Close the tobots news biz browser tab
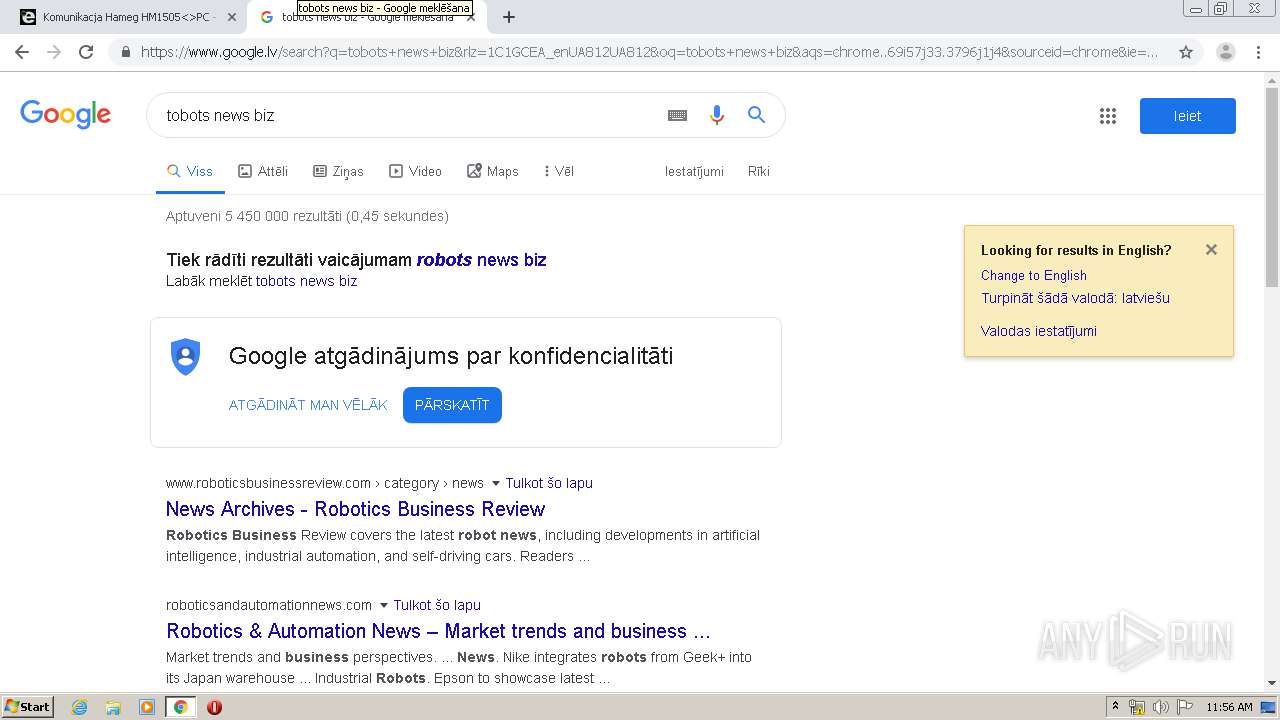Viewport: 1280px width, 720px height. tap(470, 17)
